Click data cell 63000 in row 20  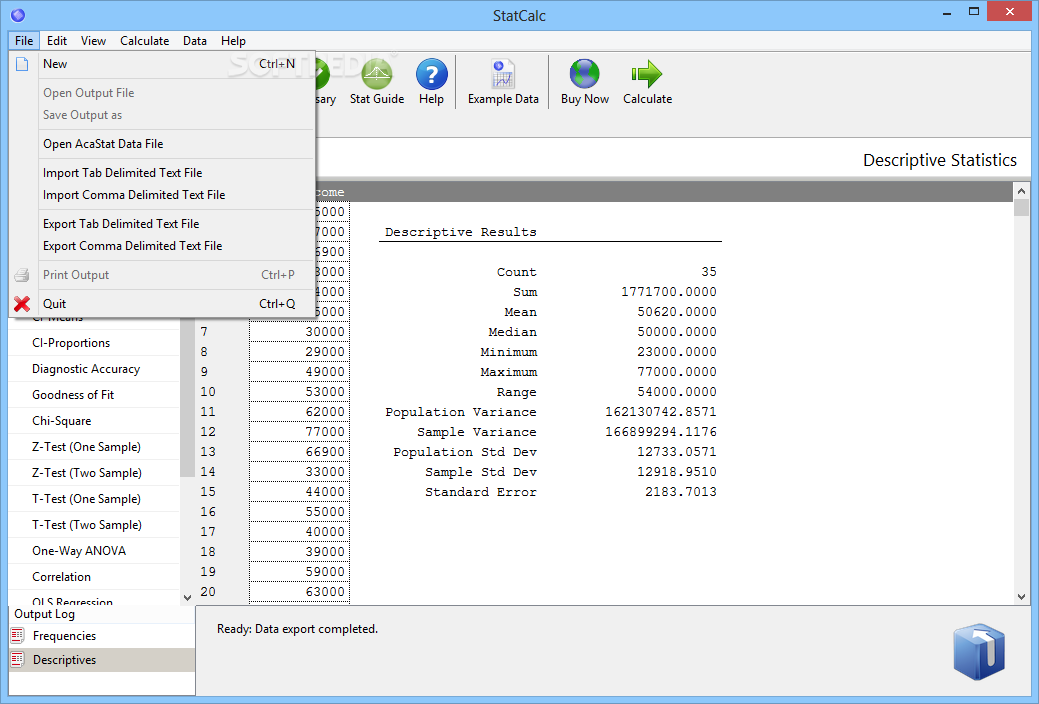tap(300, 591)
